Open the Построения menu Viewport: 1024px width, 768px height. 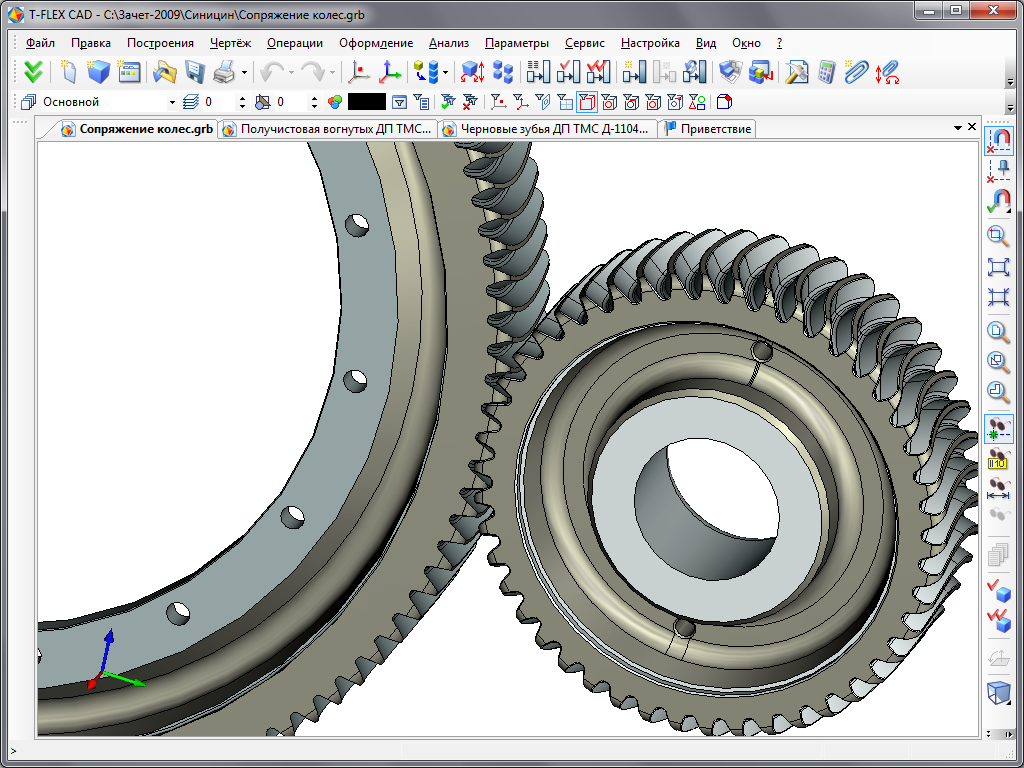[x=160, y=43]
